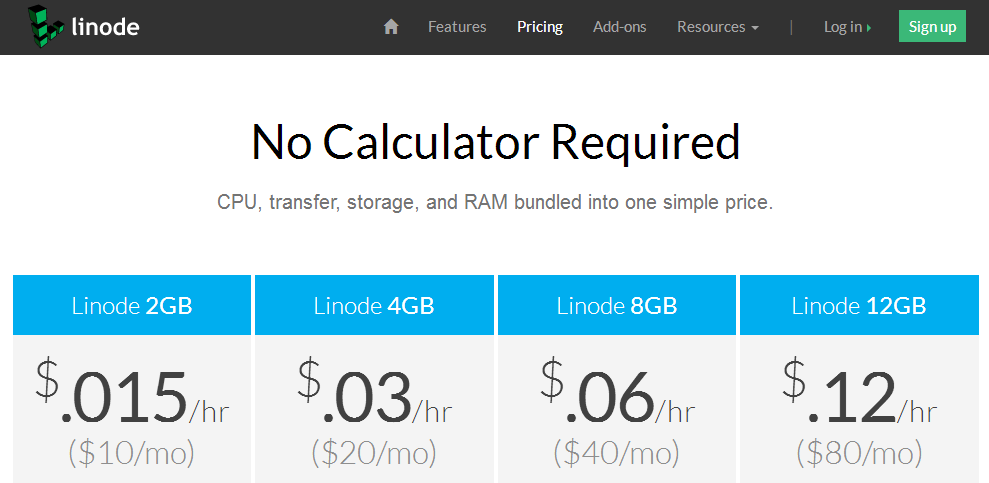Select the Linode 2GB plan header

(x=132, y=305)
